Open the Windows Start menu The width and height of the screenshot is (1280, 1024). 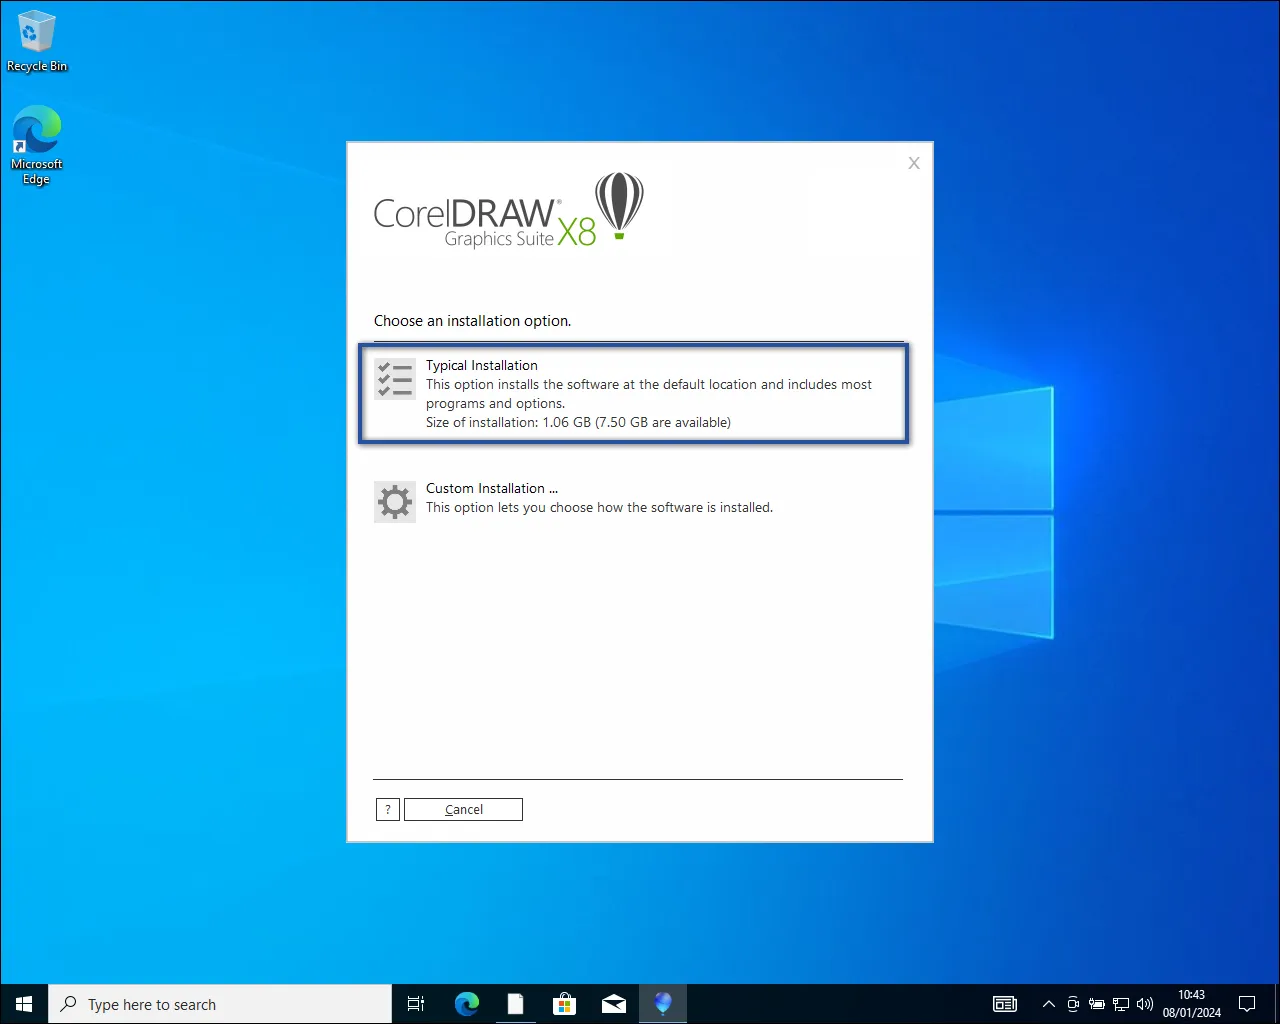pos(24,1004)
